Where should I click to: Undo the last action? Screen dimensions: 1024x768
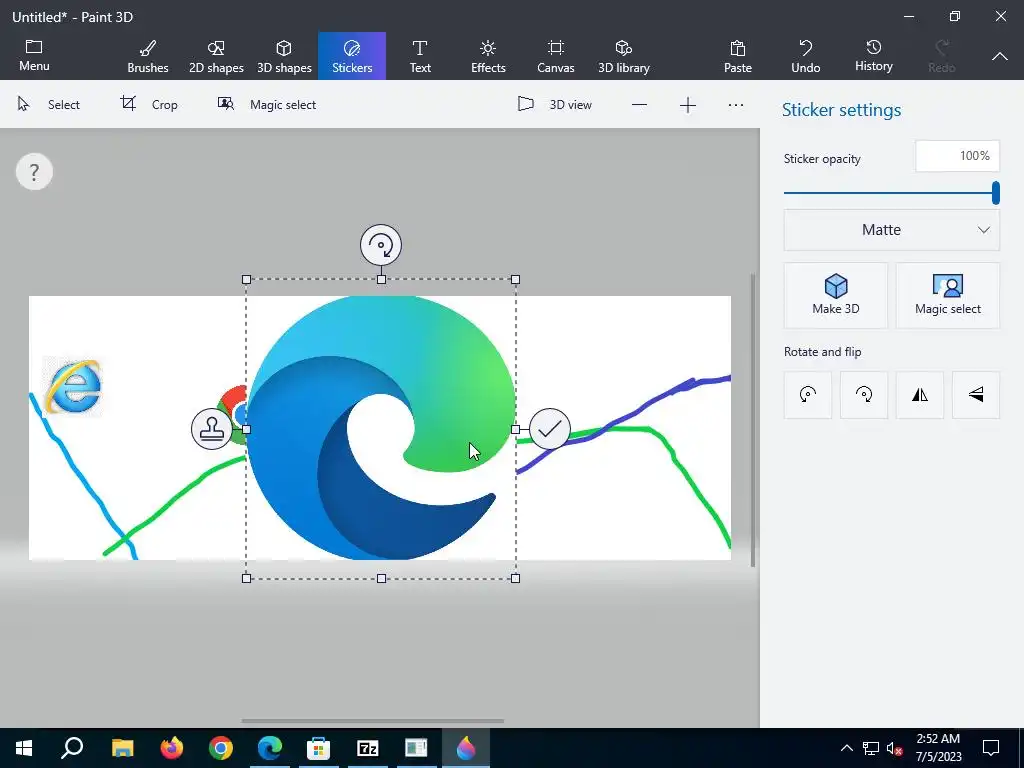click(806, 56)
